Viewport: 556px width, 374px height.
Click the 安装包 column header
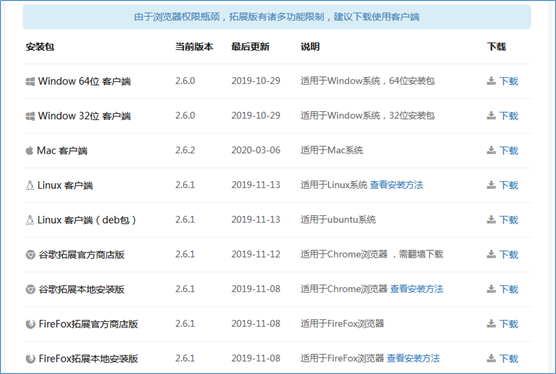[40, 47]
